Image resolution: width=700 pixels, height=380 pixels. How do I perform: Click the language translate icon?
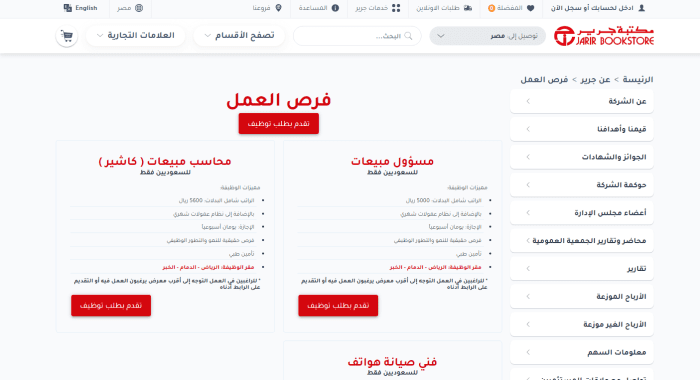pyautogui.click(x=67, y=8)
